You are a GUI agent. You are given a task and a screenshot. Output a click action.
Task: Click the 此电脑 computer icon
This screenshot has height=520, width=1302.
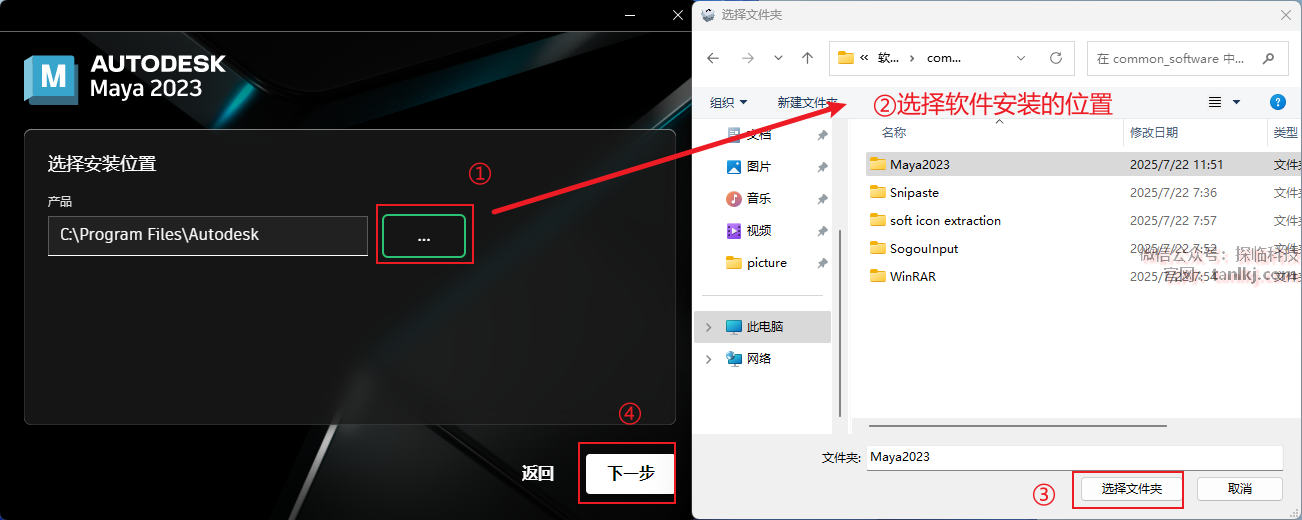734,326
